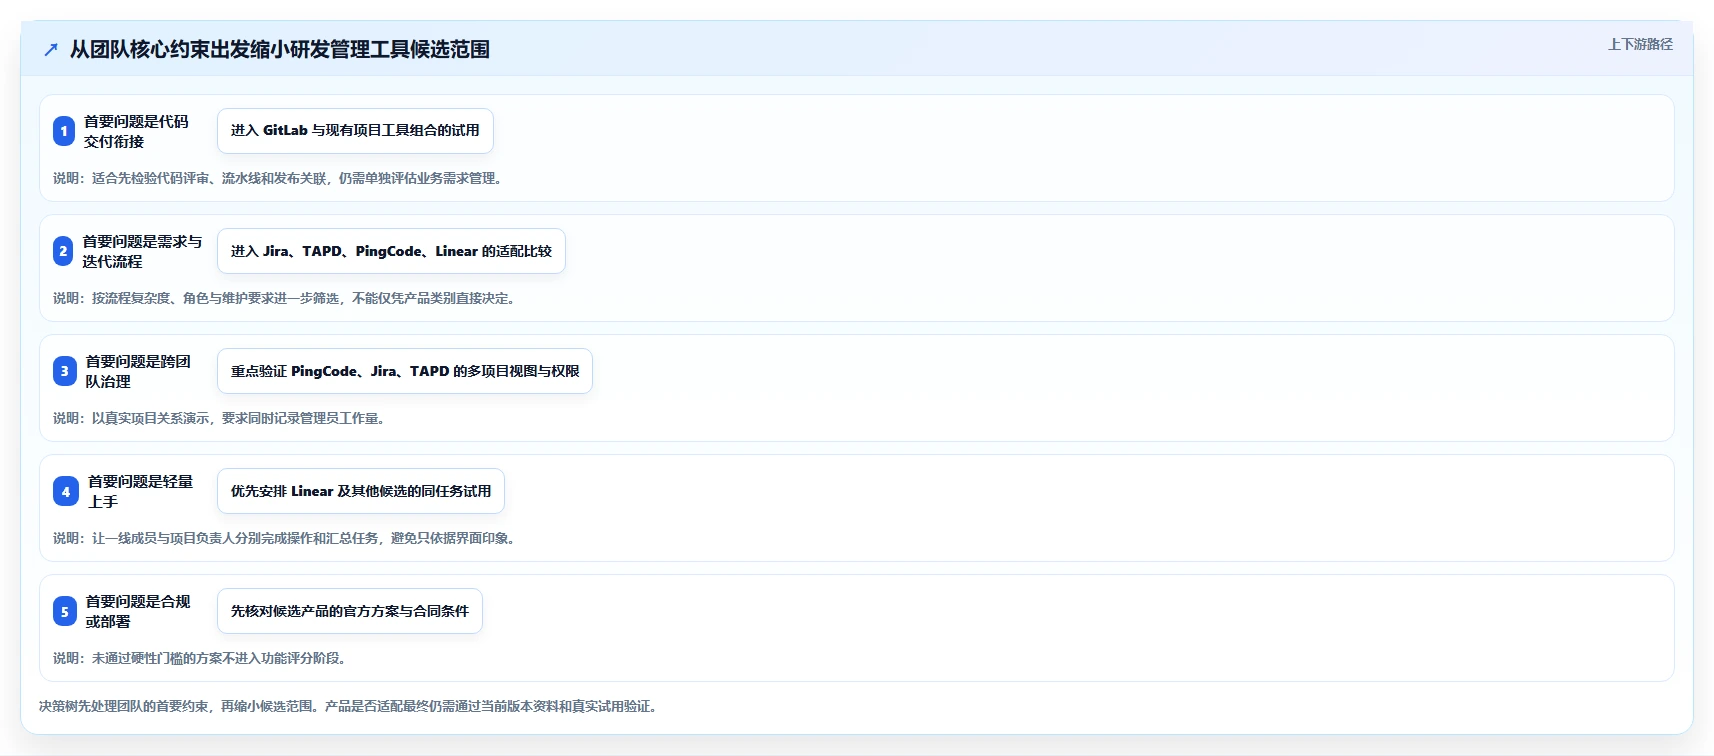This screenshot has height=756, width=1714.
Task: Click the heading 首要问题是合规或部署
Action: [x=138, y=611]
